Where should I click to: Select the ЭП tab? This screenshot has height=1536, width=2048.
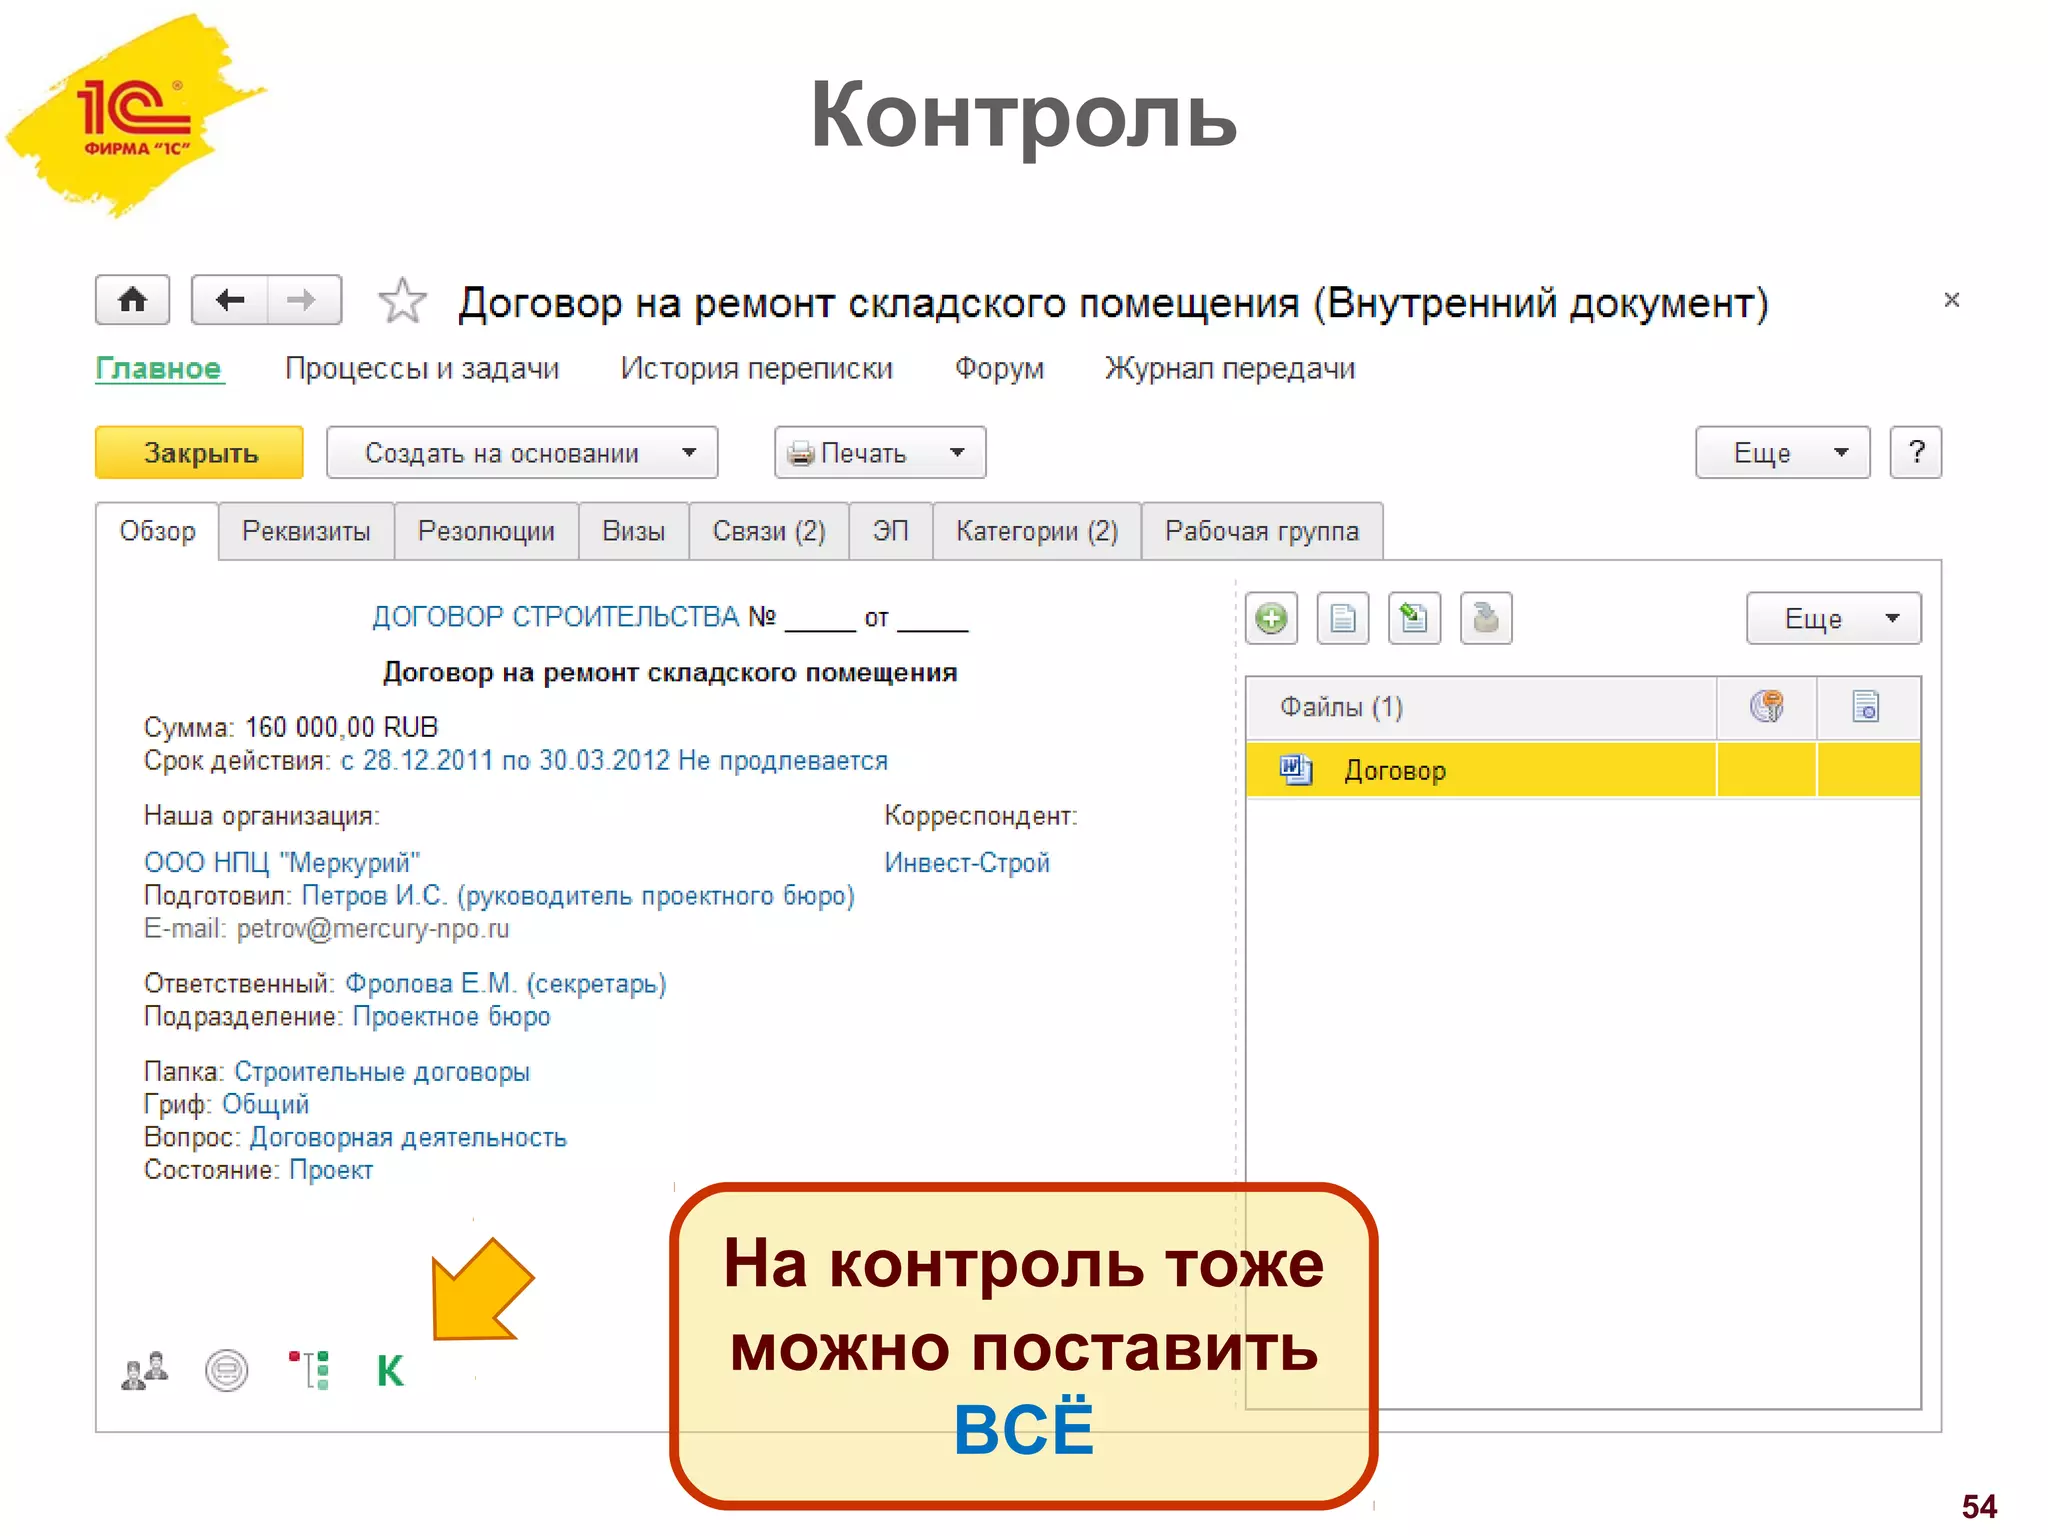point(891,531)
